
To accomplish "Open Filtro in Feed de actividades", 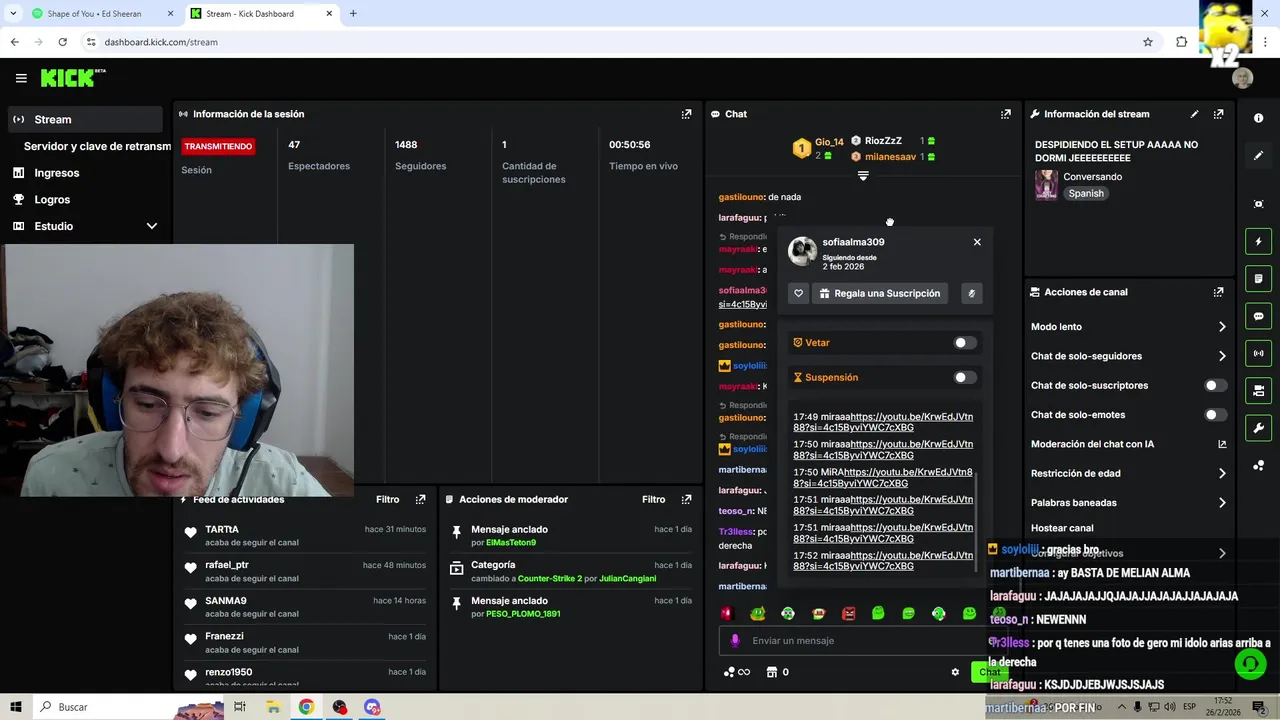I will [x=387, y=499].
